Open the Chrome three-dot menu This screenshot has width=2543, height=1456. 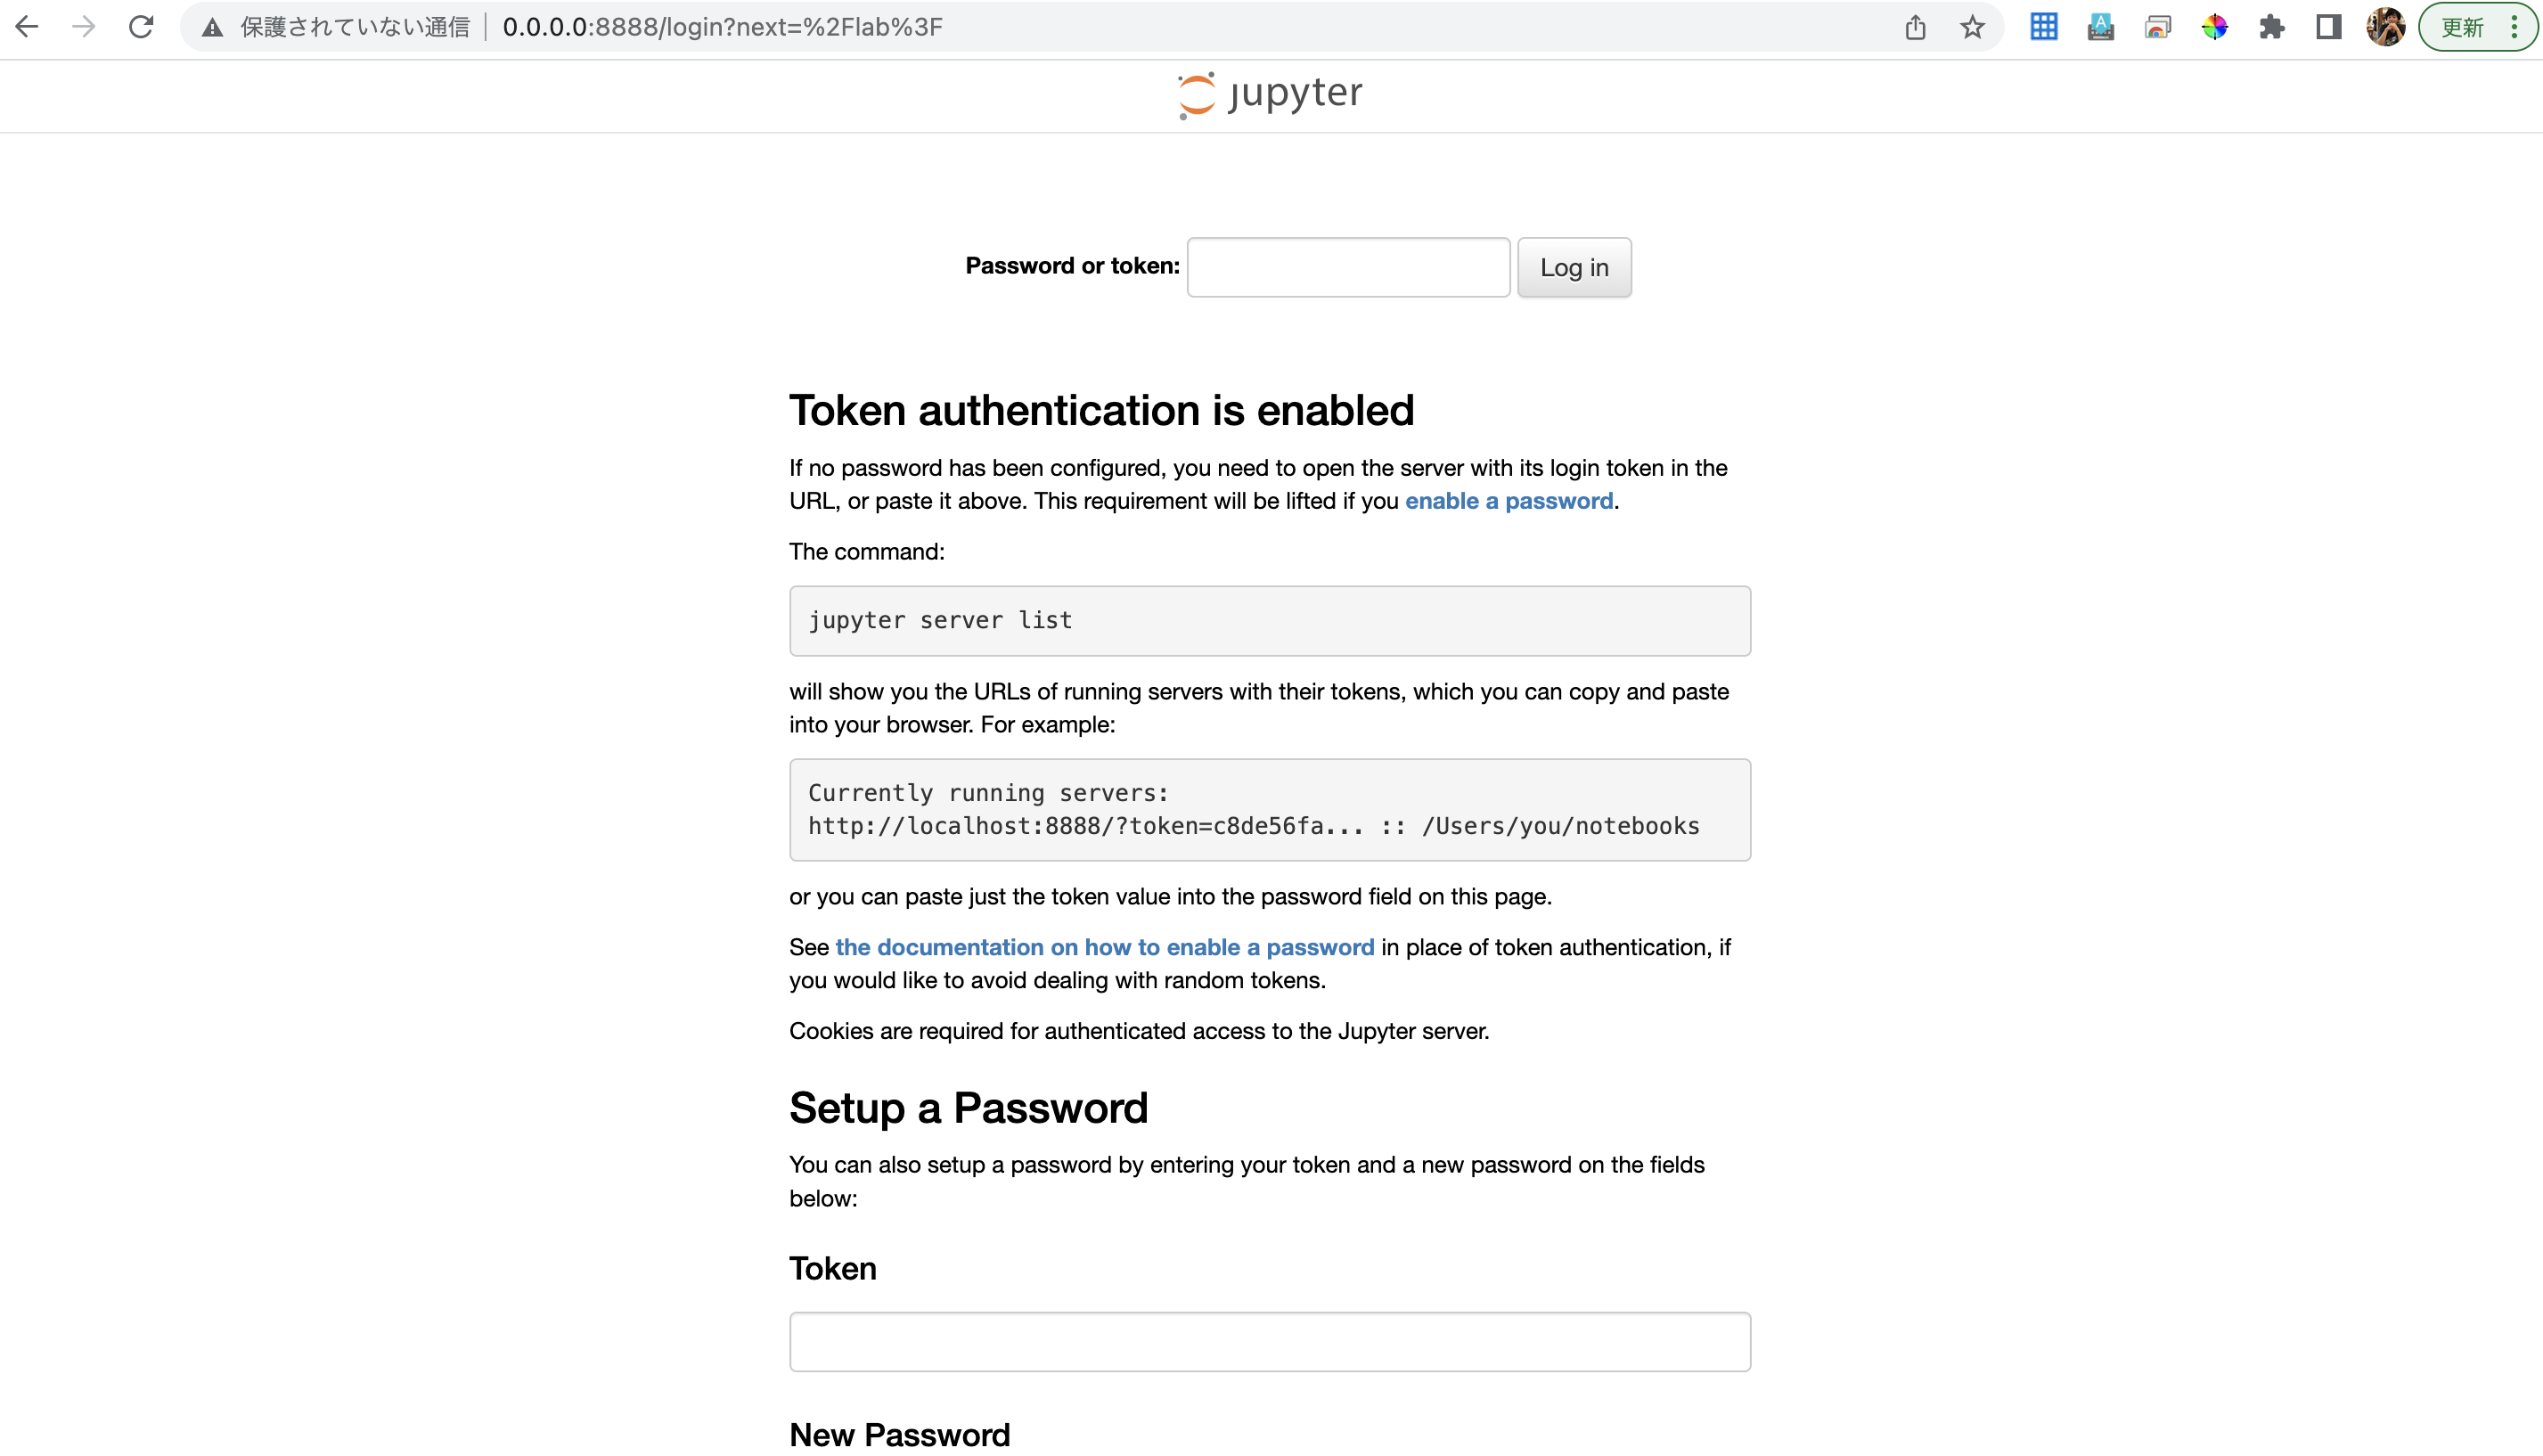point(2518,27)
